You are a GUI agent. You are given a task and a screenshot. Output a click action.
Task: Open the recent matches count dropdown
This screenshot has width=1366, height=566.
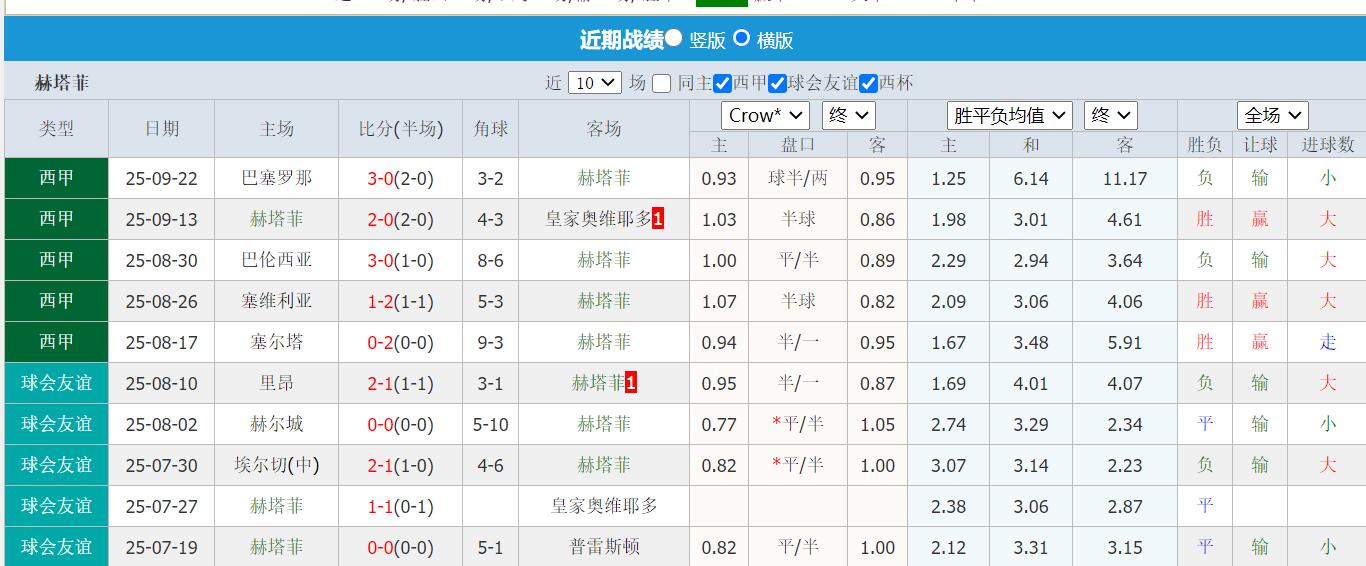pyautogui.click(x=595, y=83)
